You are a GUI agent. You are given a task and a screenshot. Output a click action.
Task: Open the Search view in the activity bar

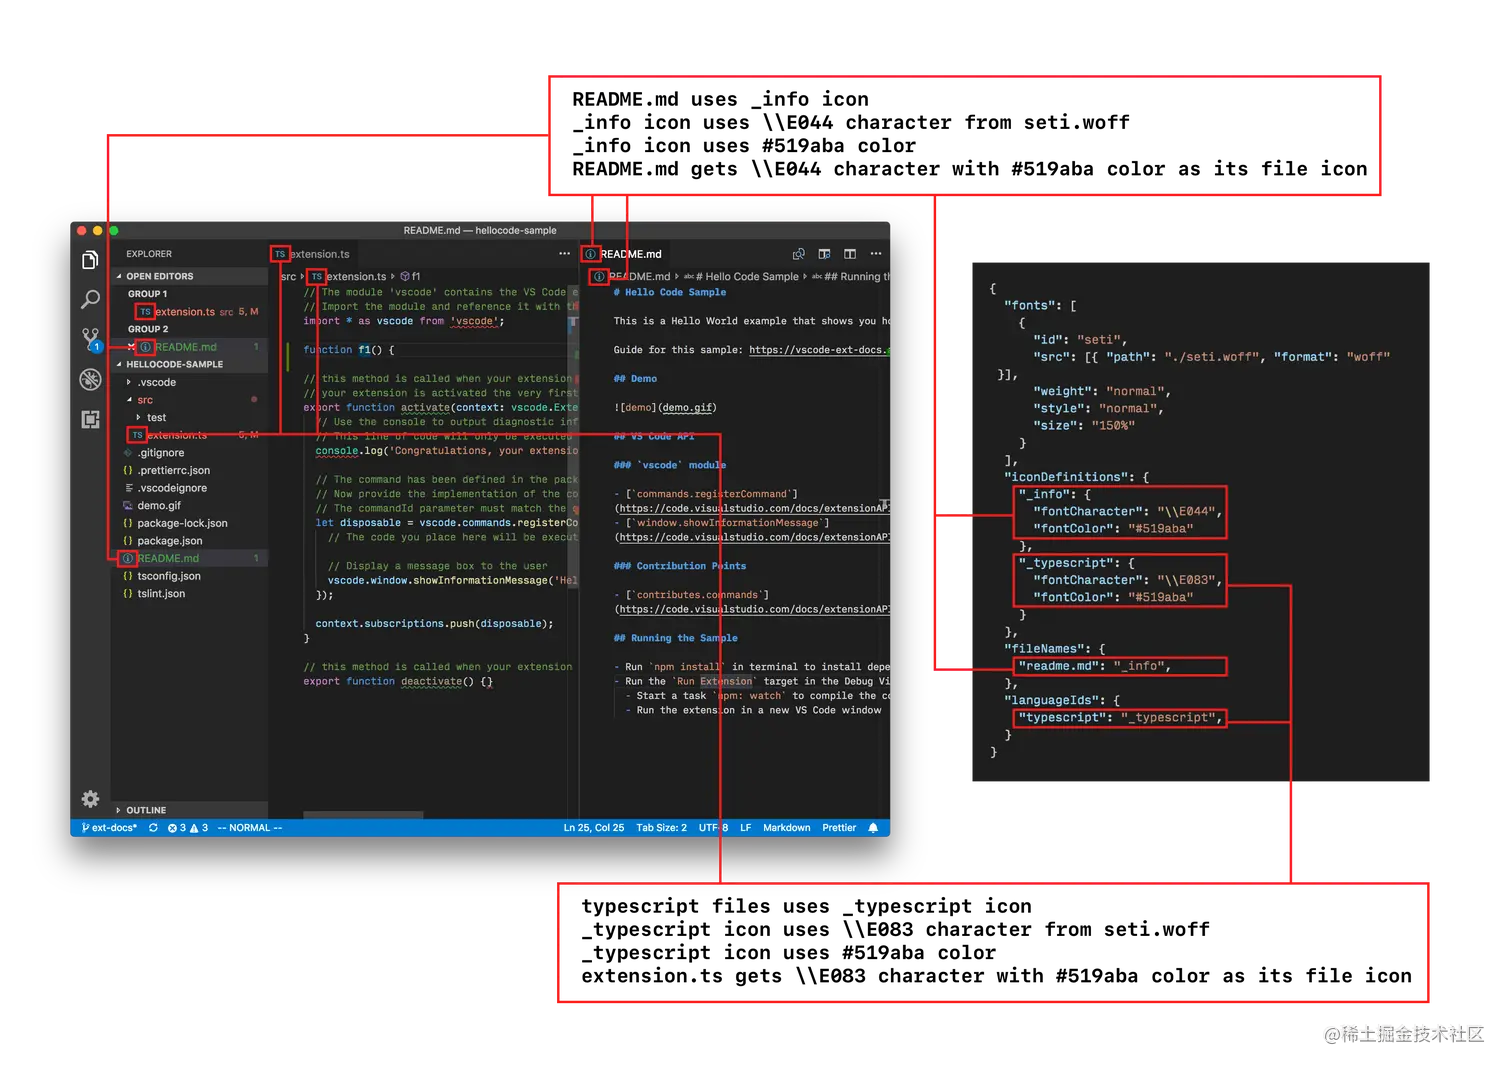tap(90, 299)
